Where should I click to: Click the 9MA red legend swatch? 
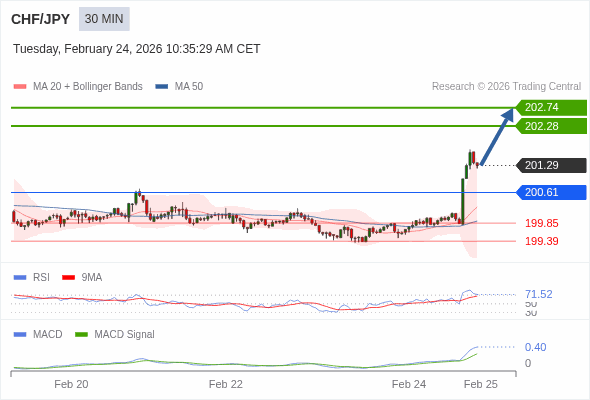(68, 278)
